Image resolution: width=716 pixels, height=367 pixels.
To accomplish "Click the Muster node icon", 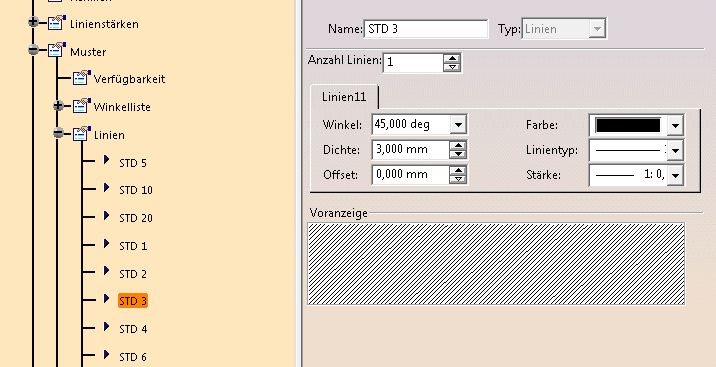I will [x=56, y=50].
